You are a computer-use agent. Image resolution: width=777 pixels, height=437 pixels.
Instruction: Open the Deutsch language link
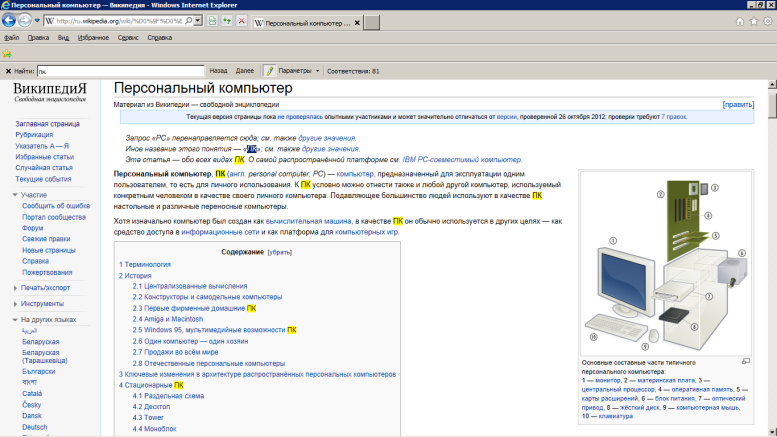coord(35,427)
